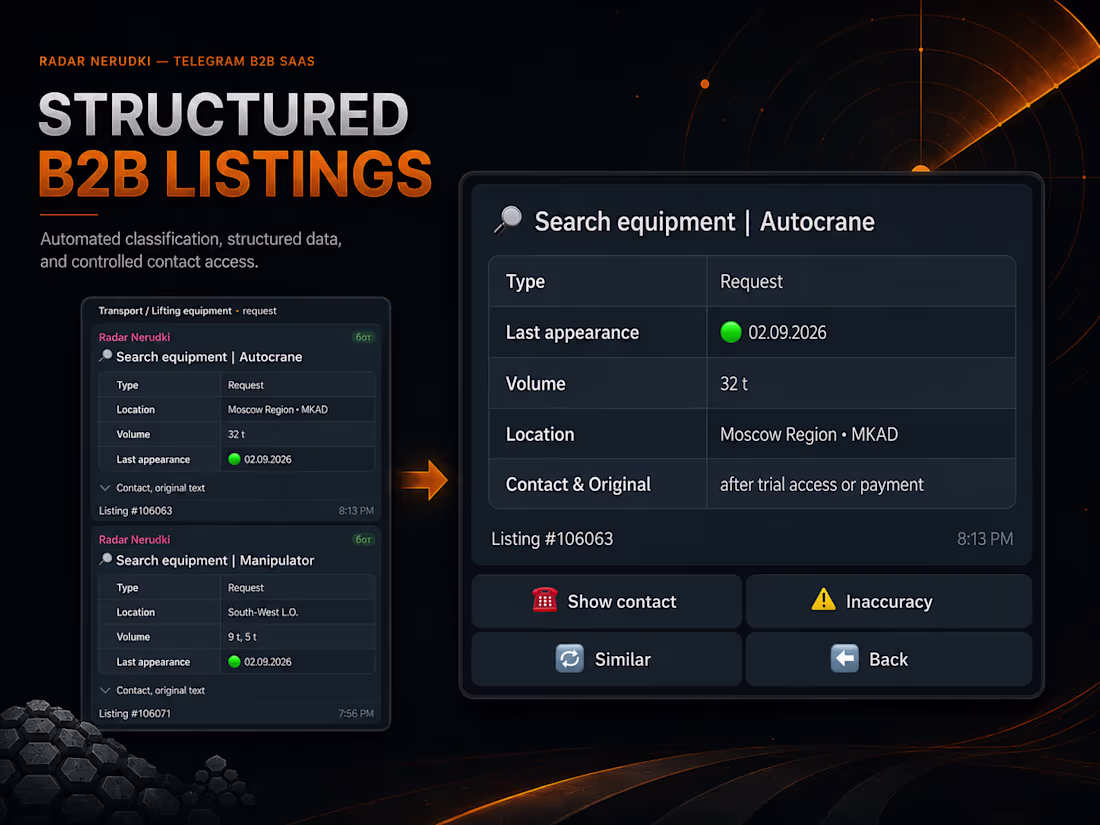Click 'Search equipment | Manipulator' title
The width and height of the screenshot is (1100, 825).
pyautogui.click(x=215, y=560)
